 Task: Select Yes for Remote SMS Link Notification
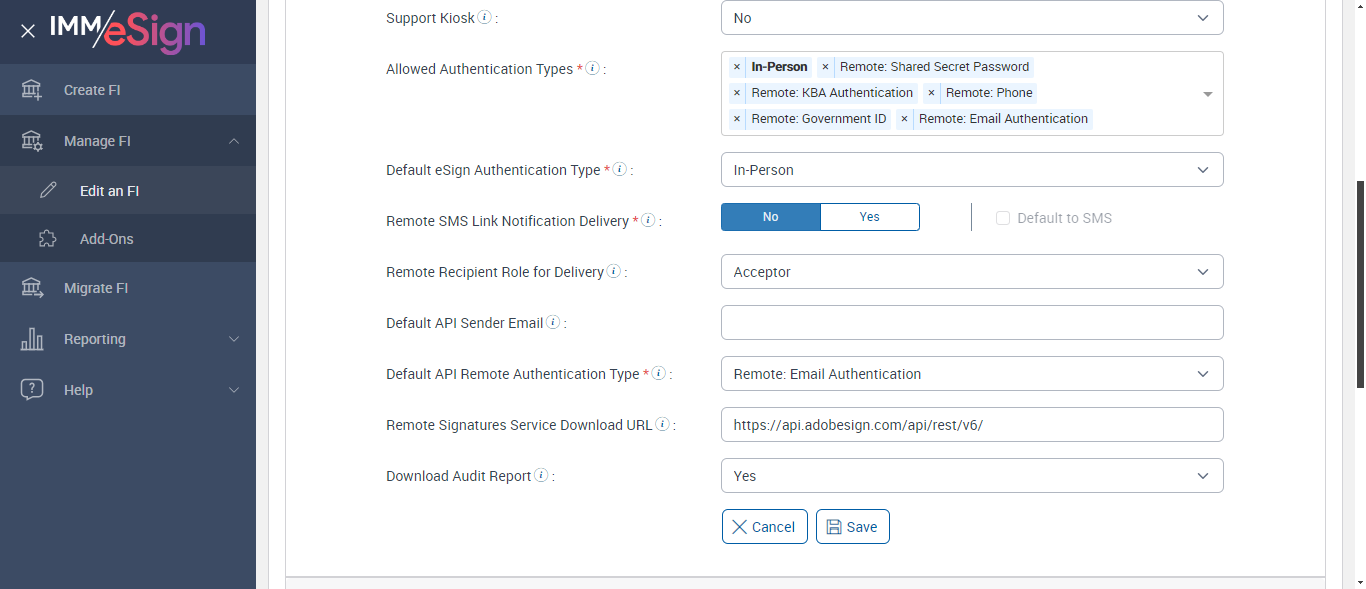click(x=869, y=217)
